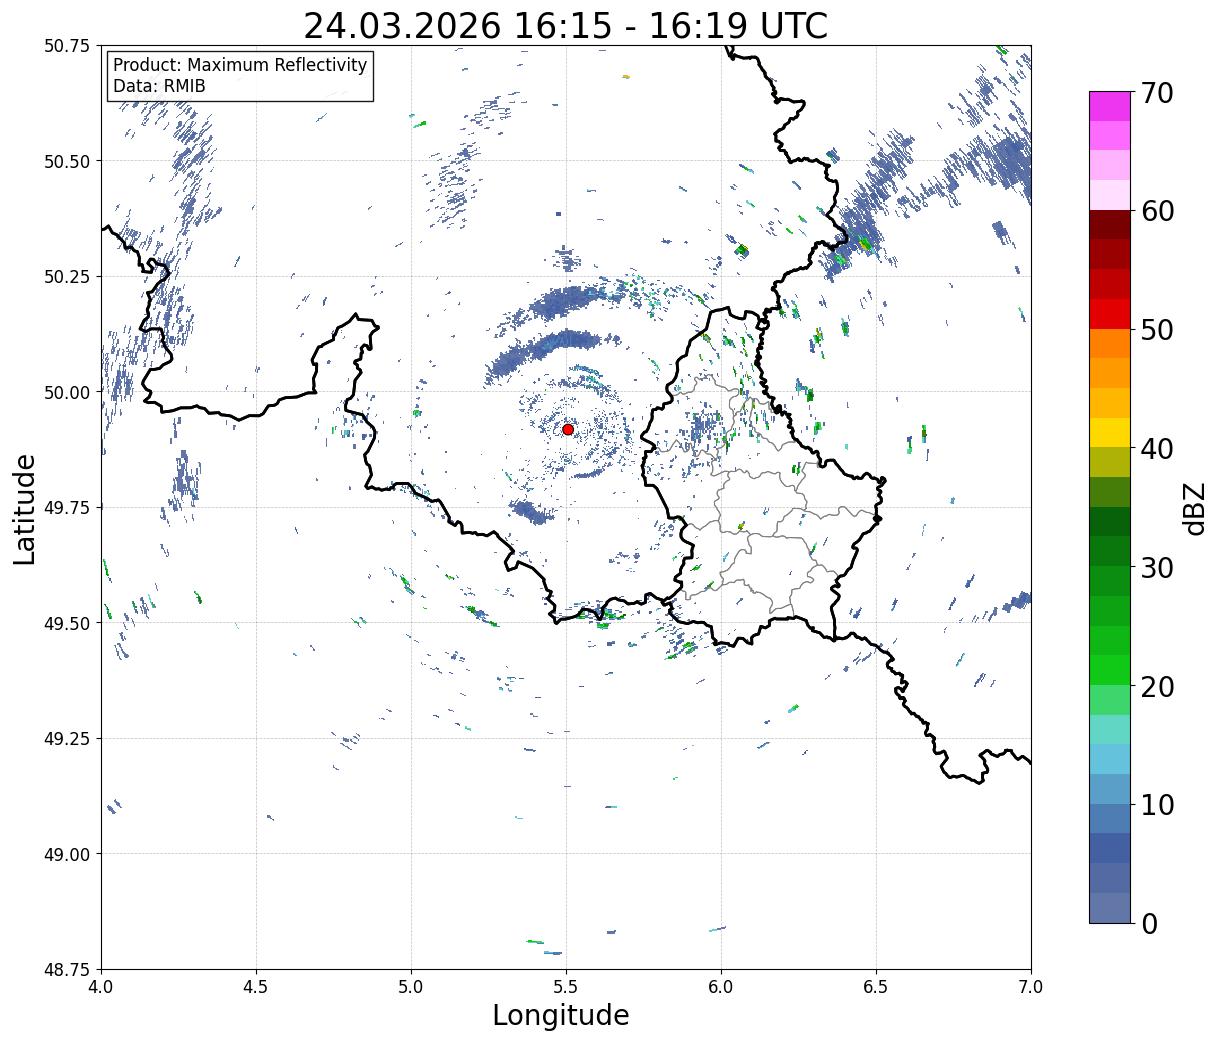This screenshot has height=1040, width=1219.
Task: Click the bright red swatch above 50
Action: [x=1110, y=313]
